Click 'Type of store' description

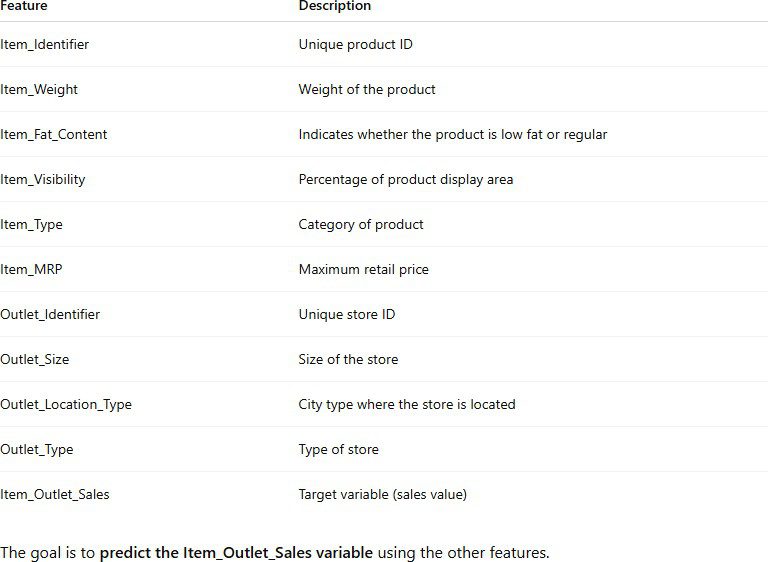coord(339,450)
